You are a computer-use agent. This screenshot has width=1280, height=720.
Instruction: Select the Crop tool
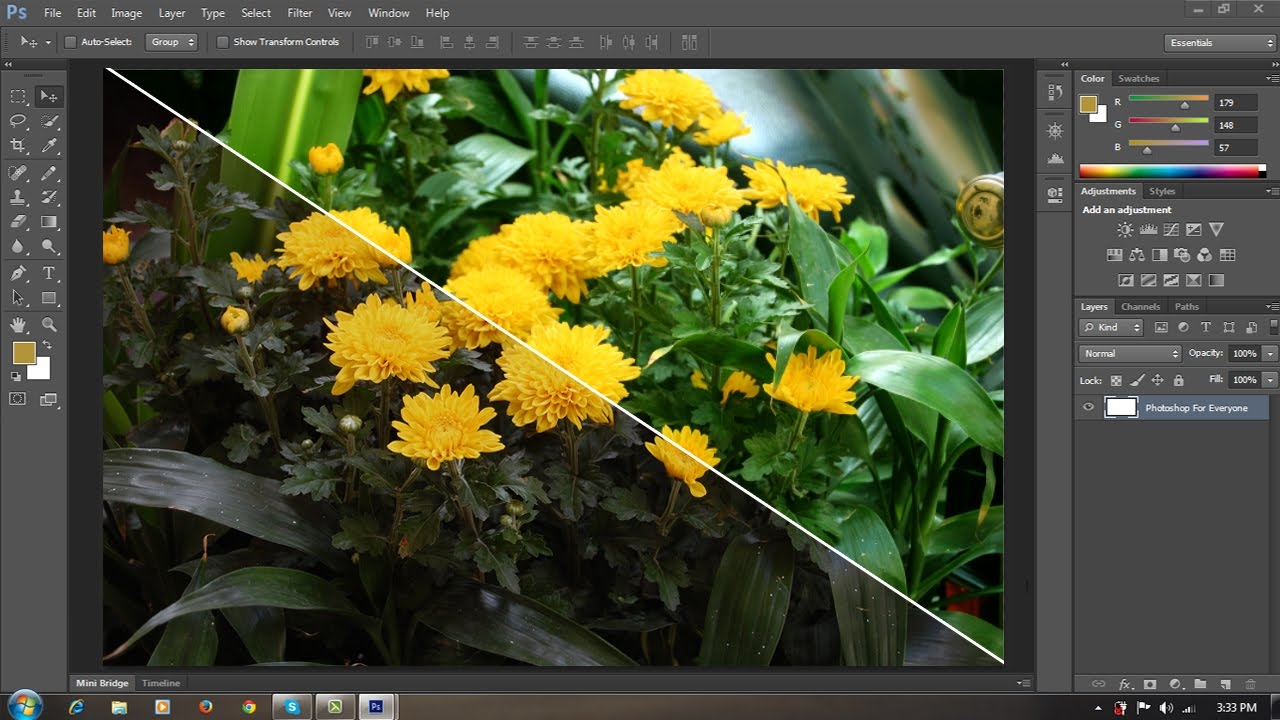18,146
